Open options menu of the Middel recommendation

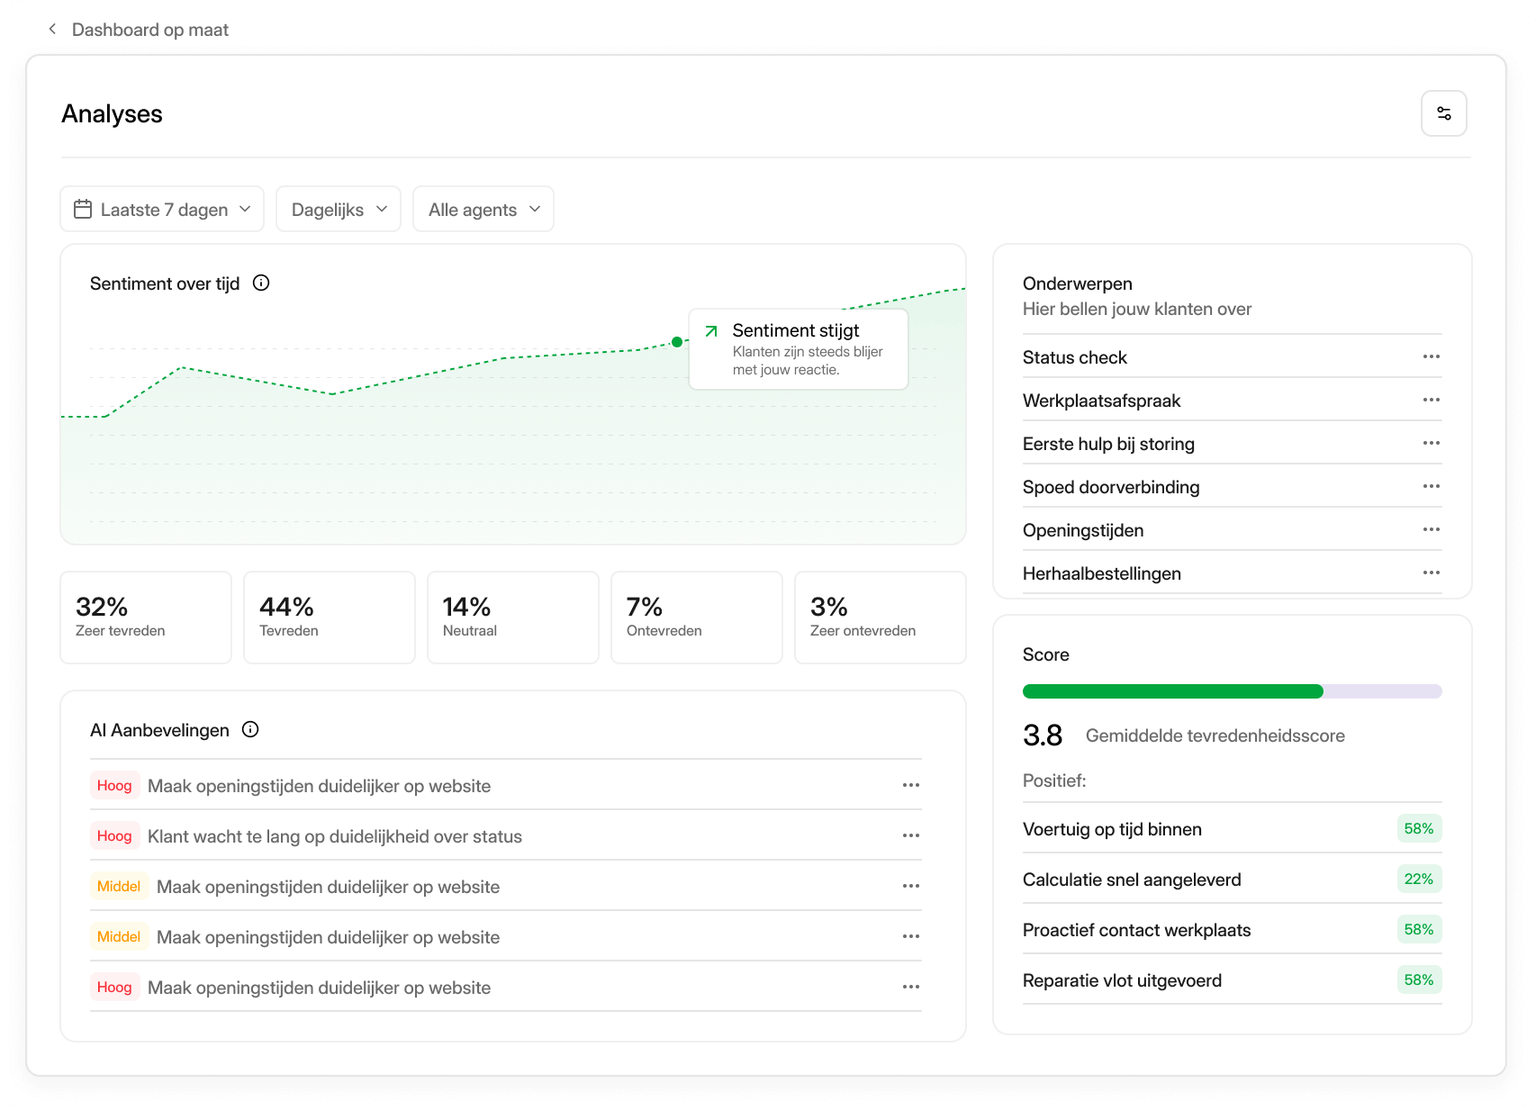911,886
